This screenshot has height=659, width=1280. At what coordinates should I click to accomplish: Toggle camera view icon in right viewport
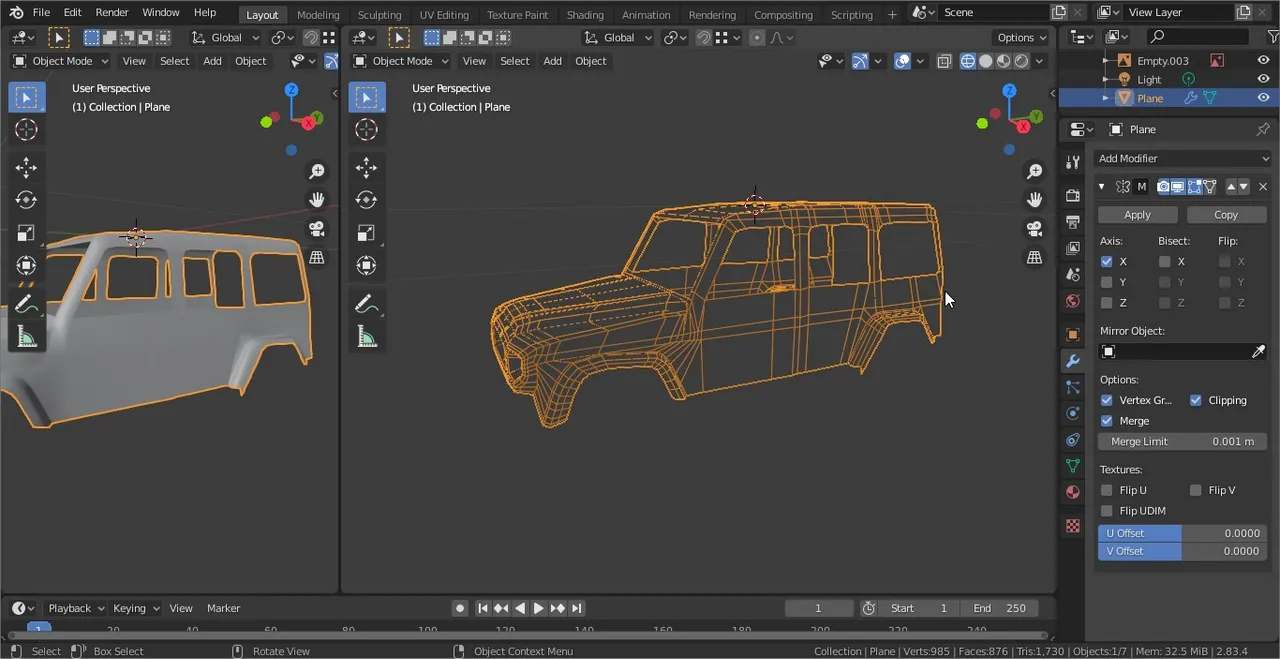point(1035,229)
